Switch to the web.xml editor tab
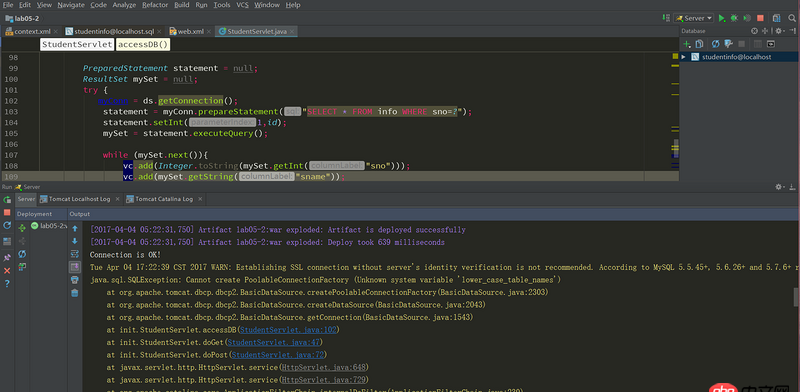800x392 pixels. 188,32
